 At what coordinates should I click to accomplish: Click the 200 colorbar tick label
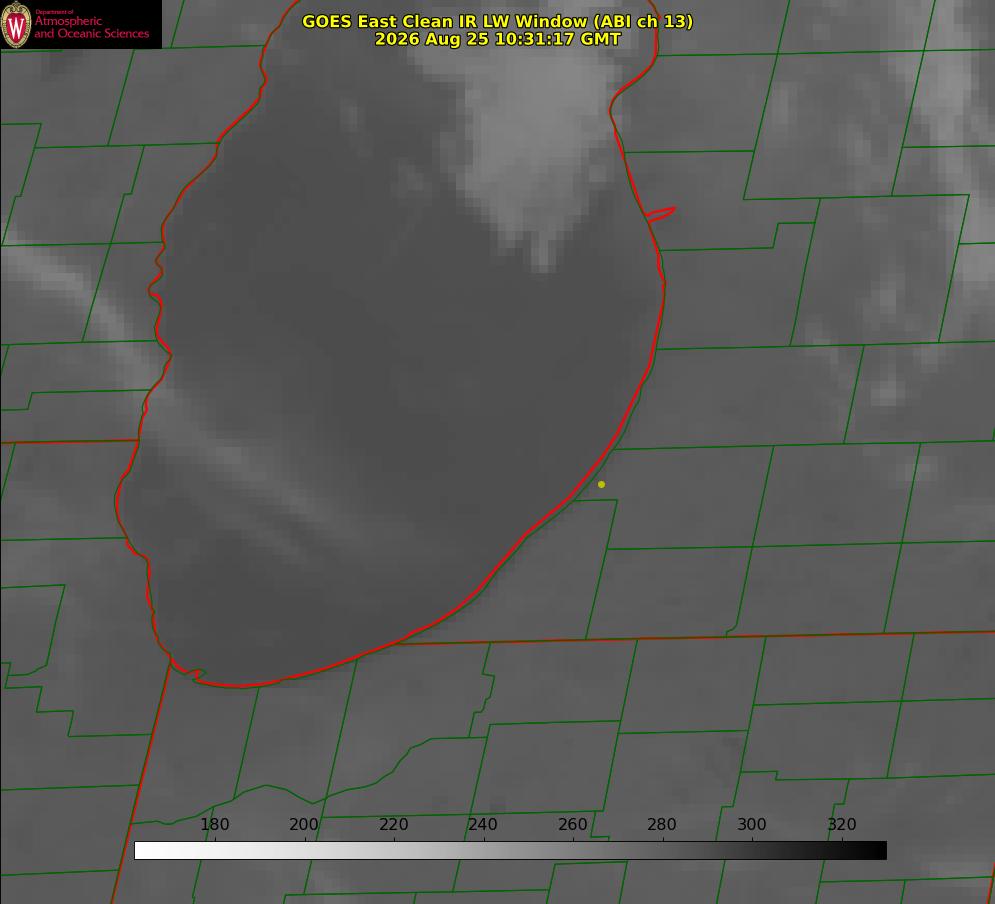coord(303,824)
